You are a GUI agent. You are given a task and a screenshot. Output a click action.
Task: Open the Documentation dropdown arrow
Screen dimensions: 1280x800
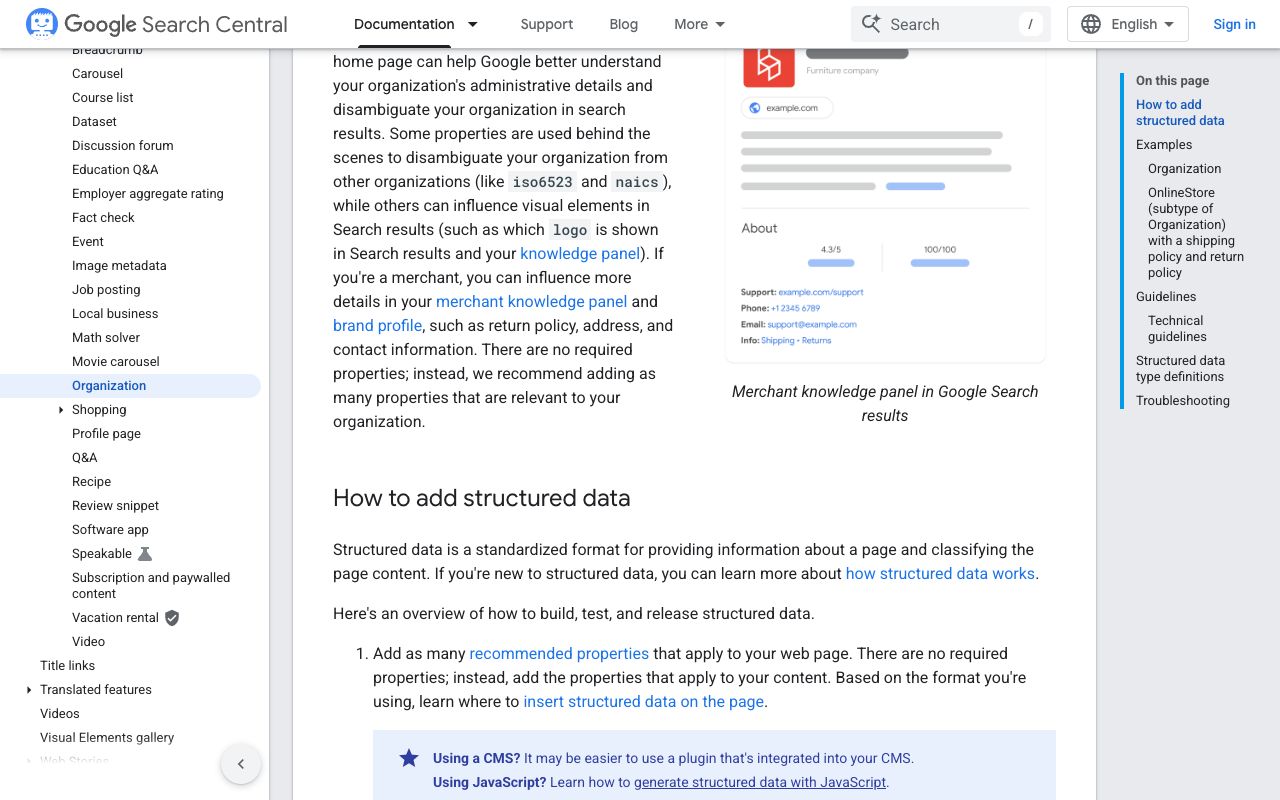473,24
